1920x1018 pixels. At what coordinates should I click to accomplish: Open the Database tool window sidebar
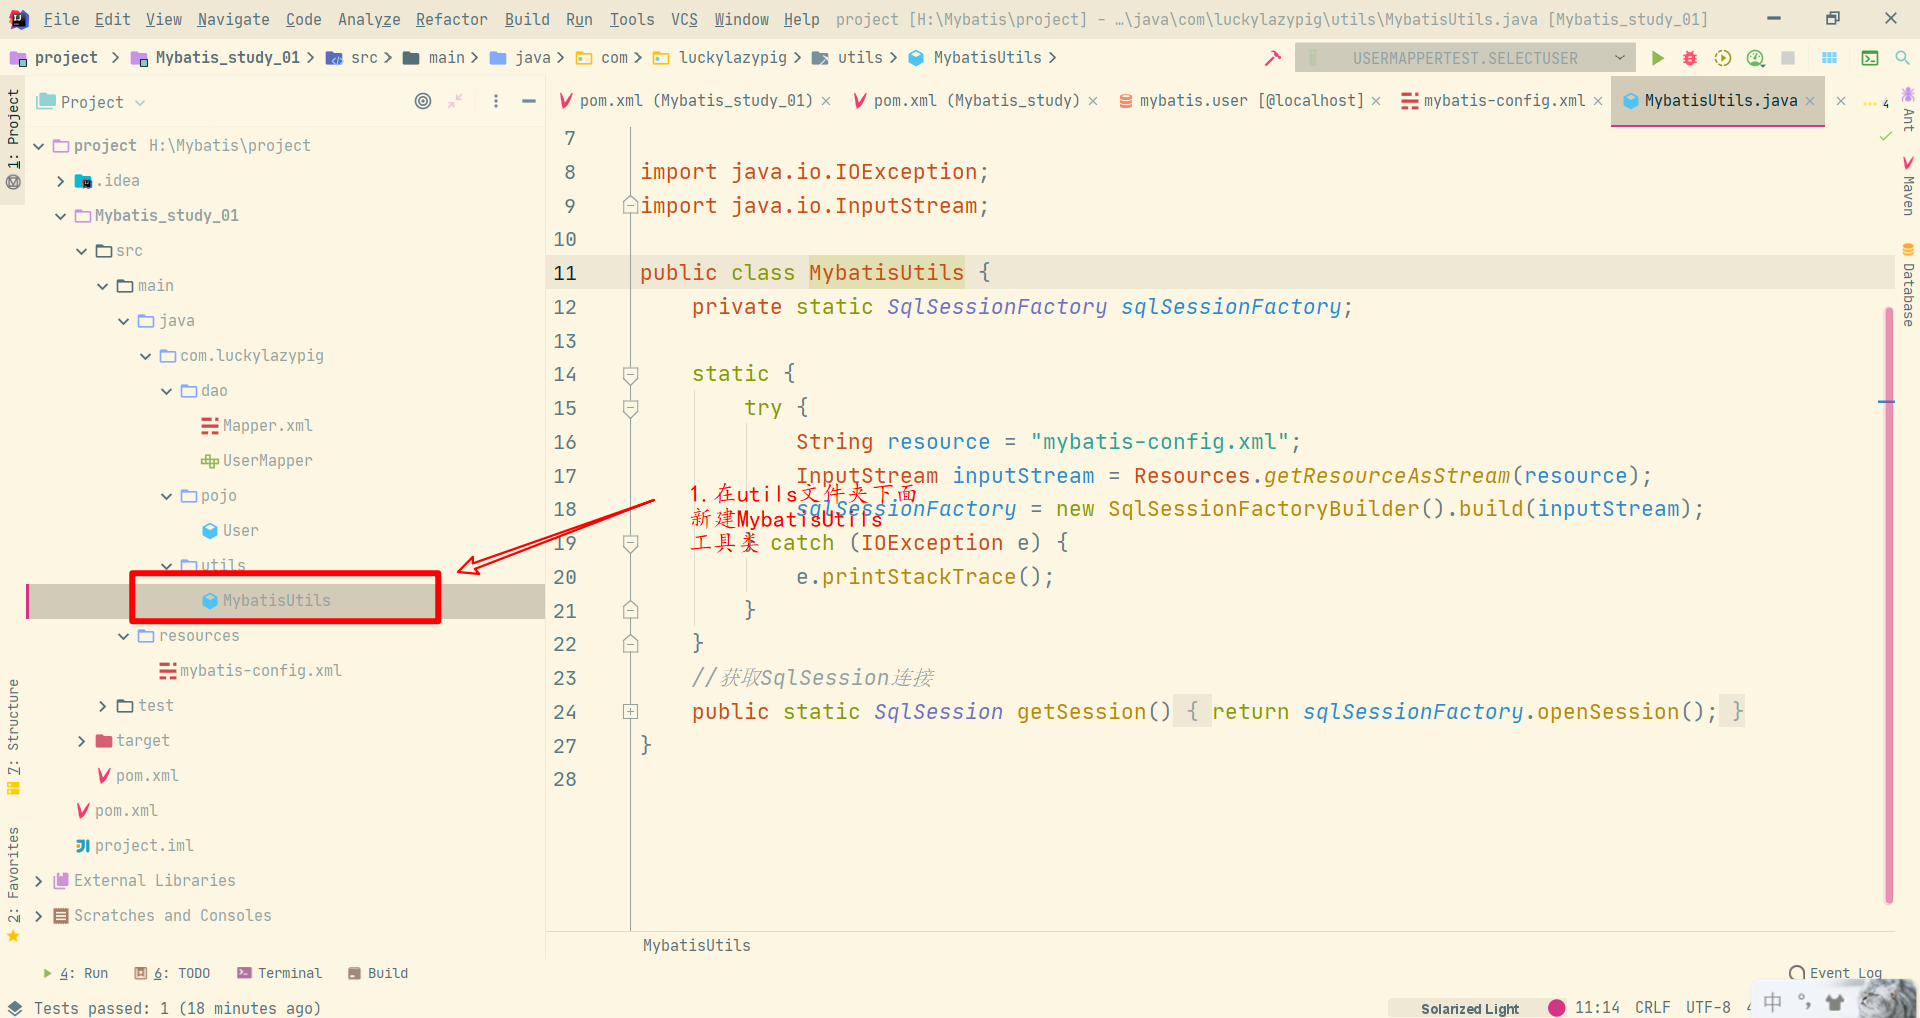point(1908,285)
